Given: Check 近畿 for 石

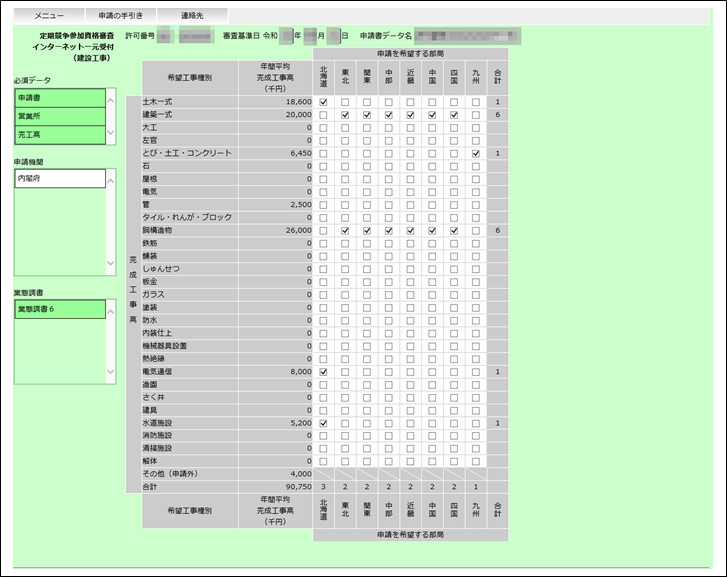Looking at the screenshot, I should [410, 166].
